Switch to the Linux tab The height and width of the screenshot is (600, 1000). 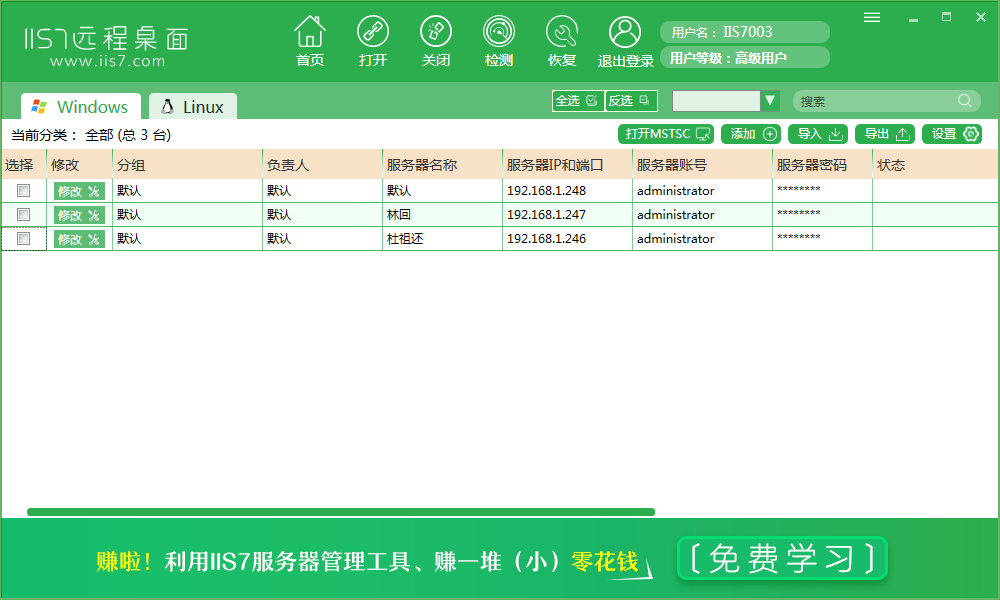tap(193, 106)
